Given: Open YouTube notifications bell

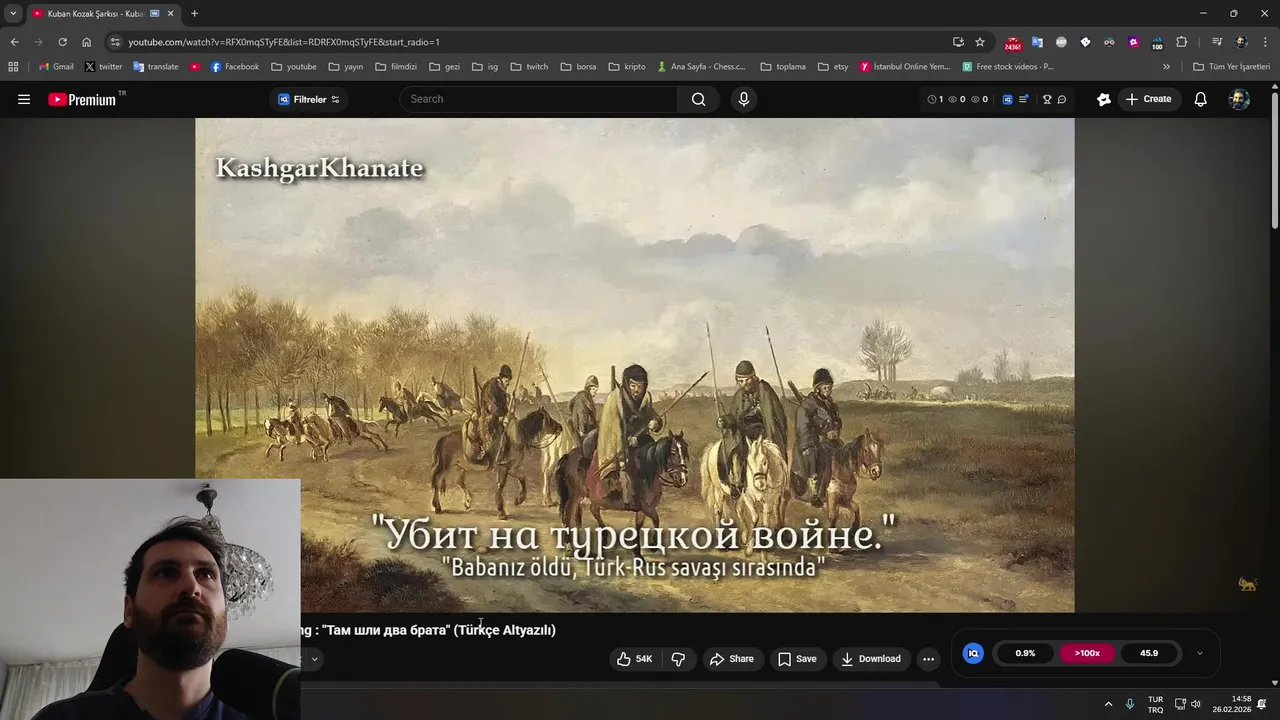Looking at the screenshot, I should 1201,99.
